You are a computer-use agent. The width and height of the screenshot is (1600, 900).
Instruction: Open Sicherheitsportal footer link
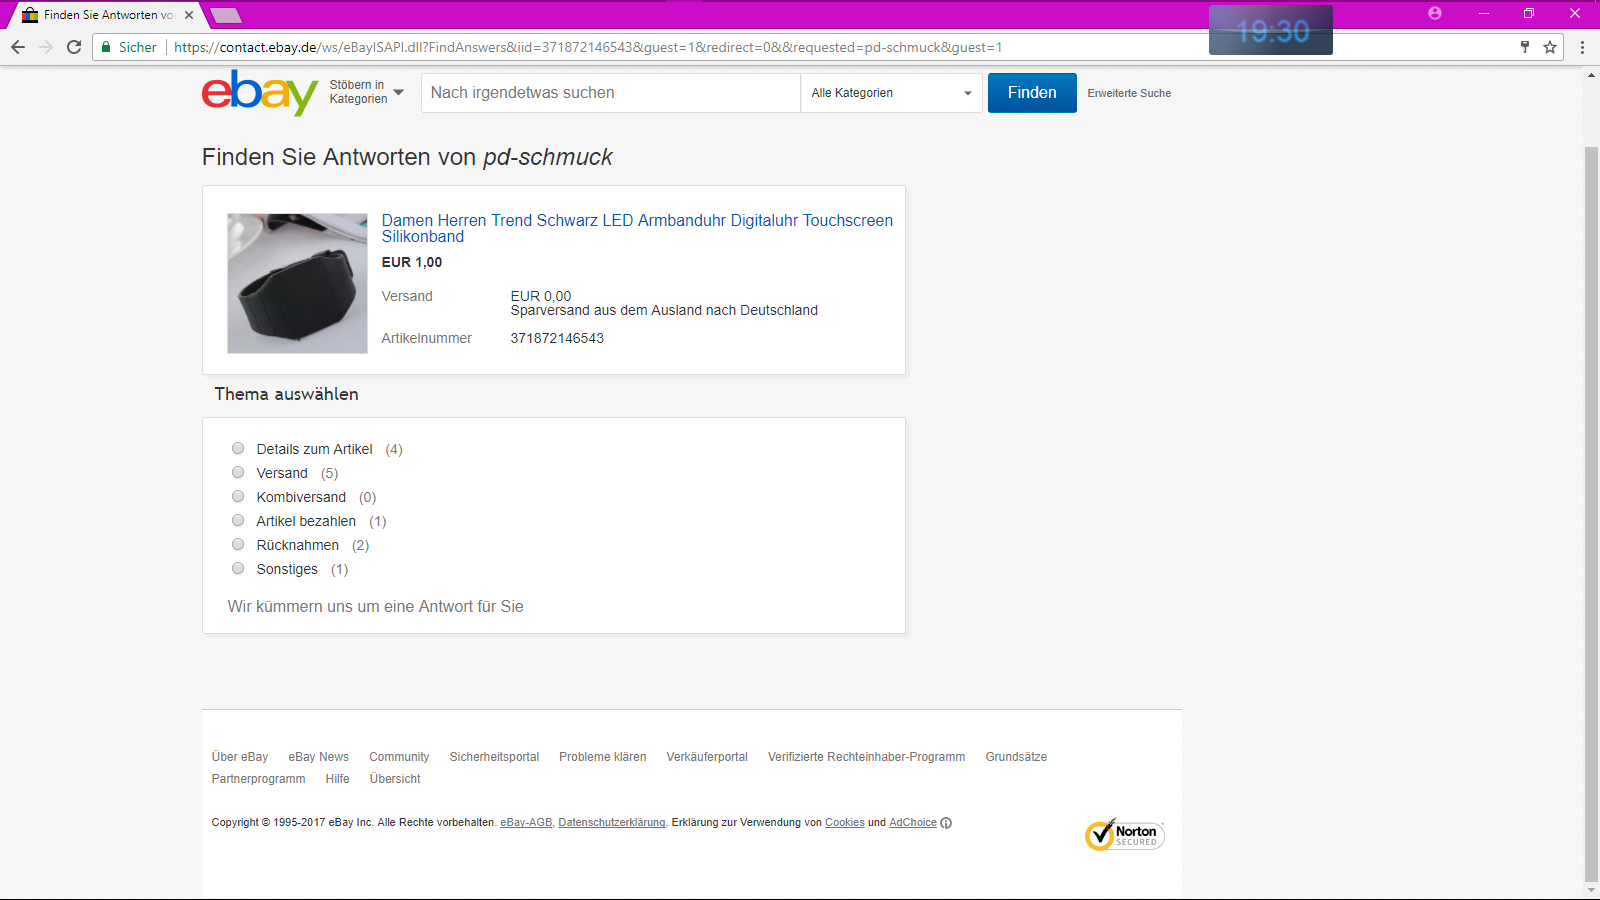pyautogui.click(x=494, y=757)
